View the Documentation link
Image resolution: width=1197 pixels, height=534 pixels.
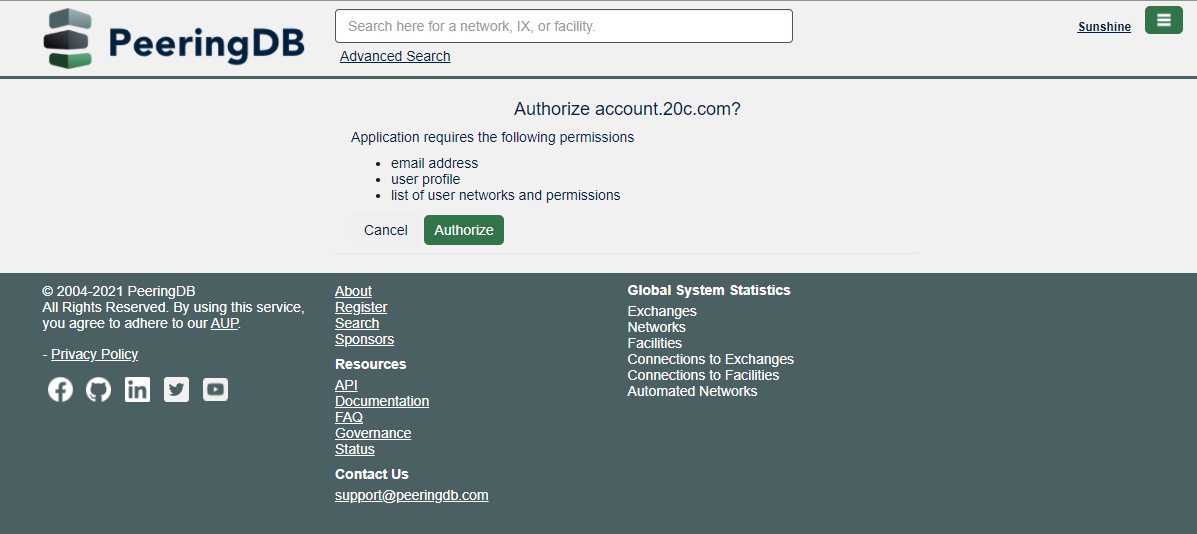pyautogui.click(x=382, y=401)
